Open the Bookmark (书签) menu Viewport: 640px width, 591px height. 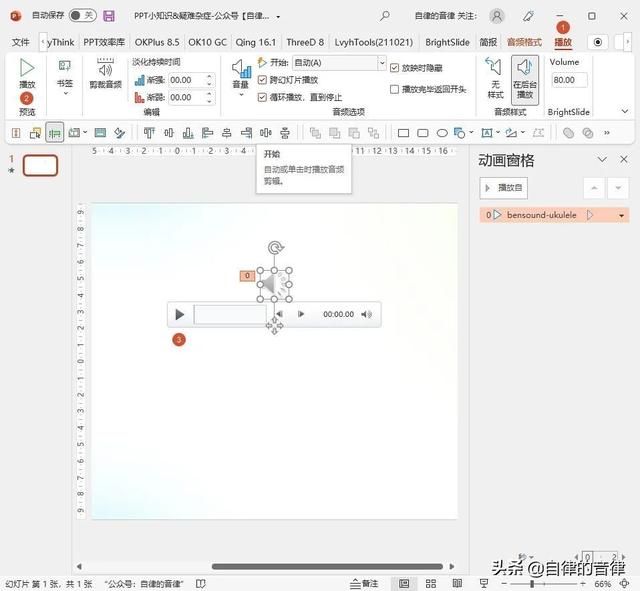(64, 77)
